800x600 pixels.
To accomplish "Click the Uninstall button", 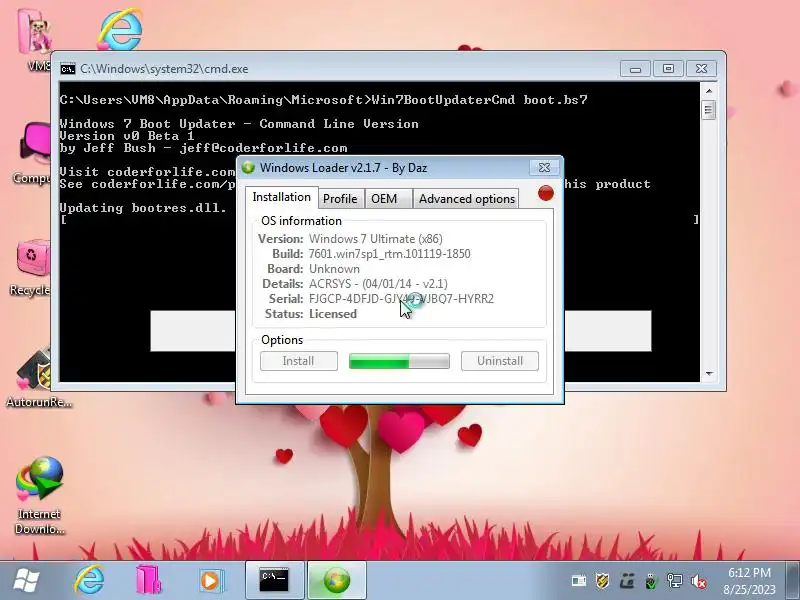I will 499,361.
